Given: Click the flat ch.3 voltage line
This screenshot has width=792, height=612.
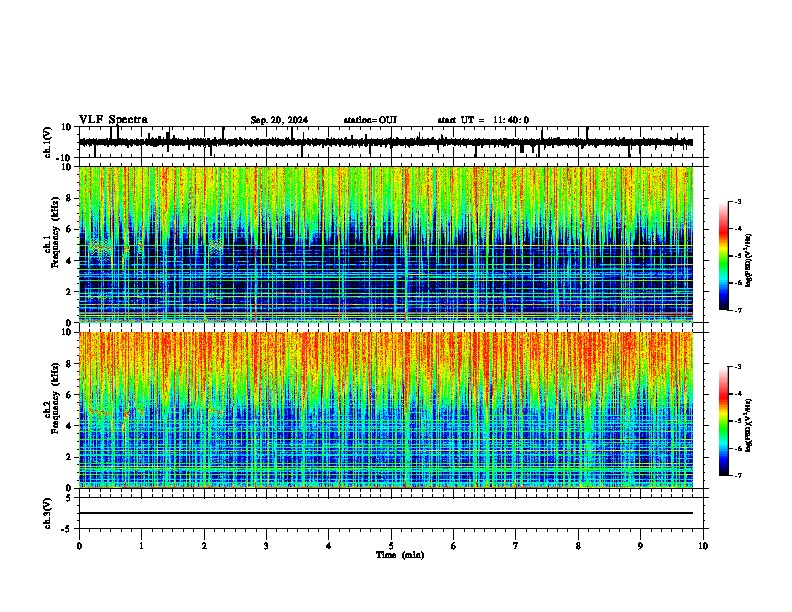Looking at the screenshot, I should [386, 513].
